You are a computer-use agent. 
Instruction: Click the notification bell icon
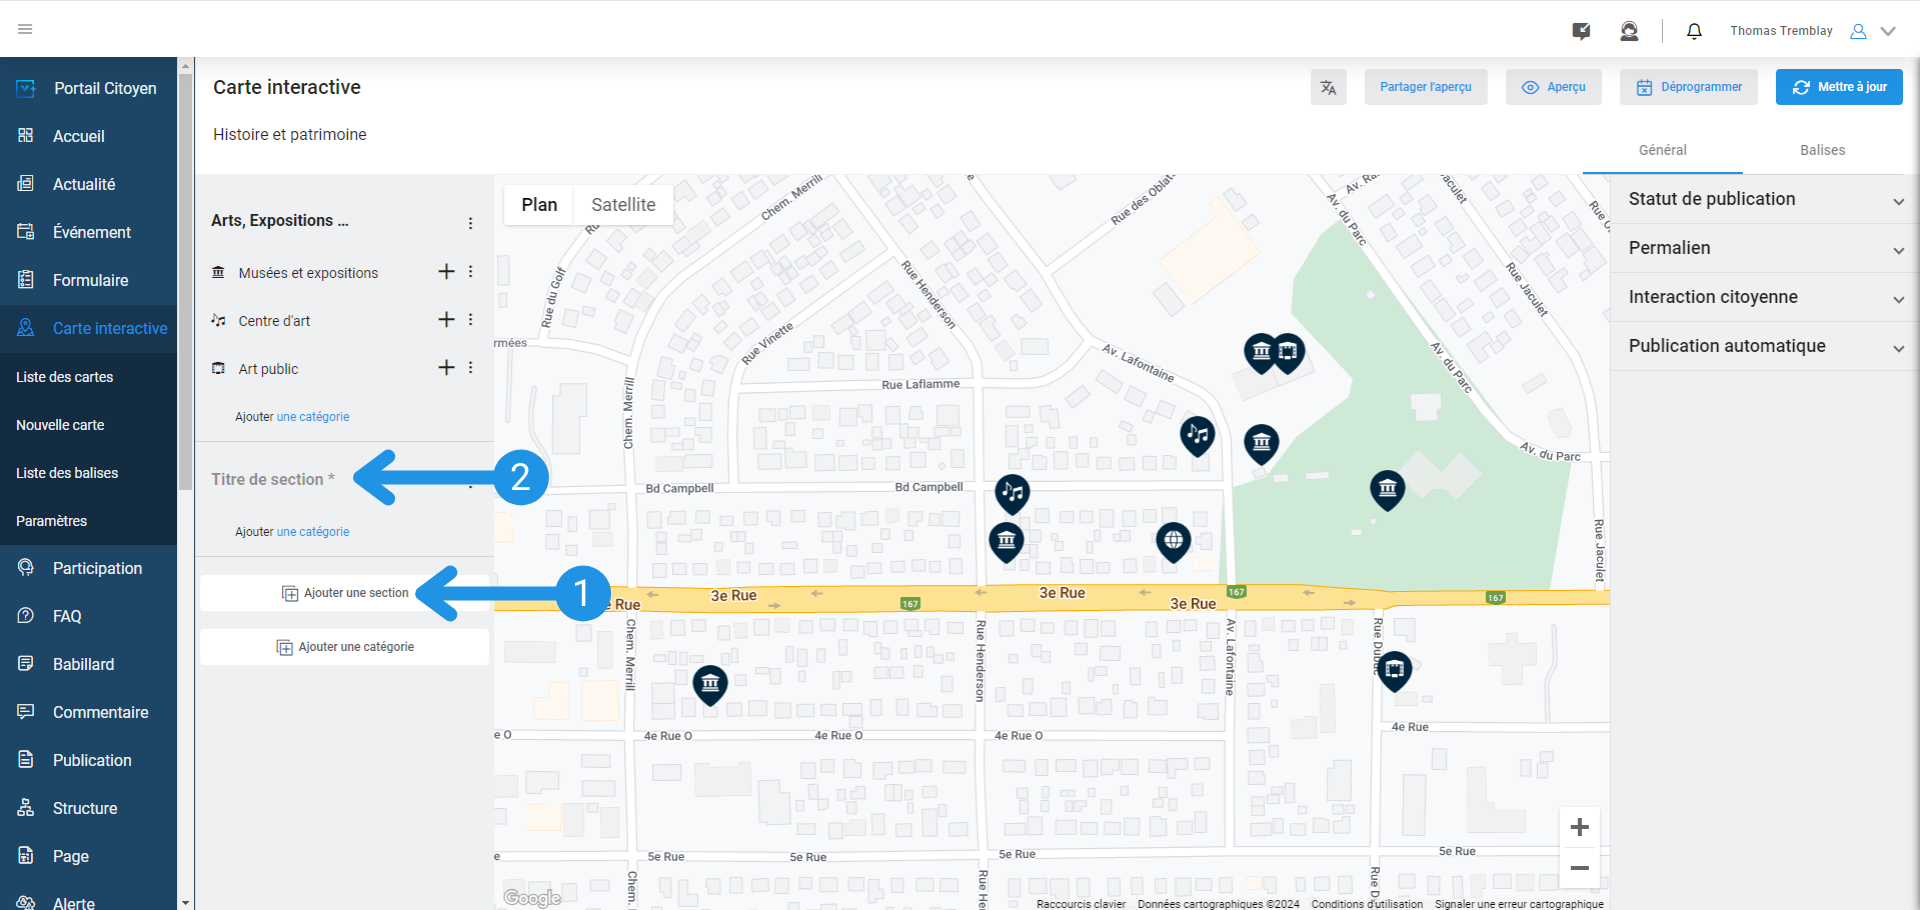(x=1694, y=31)
